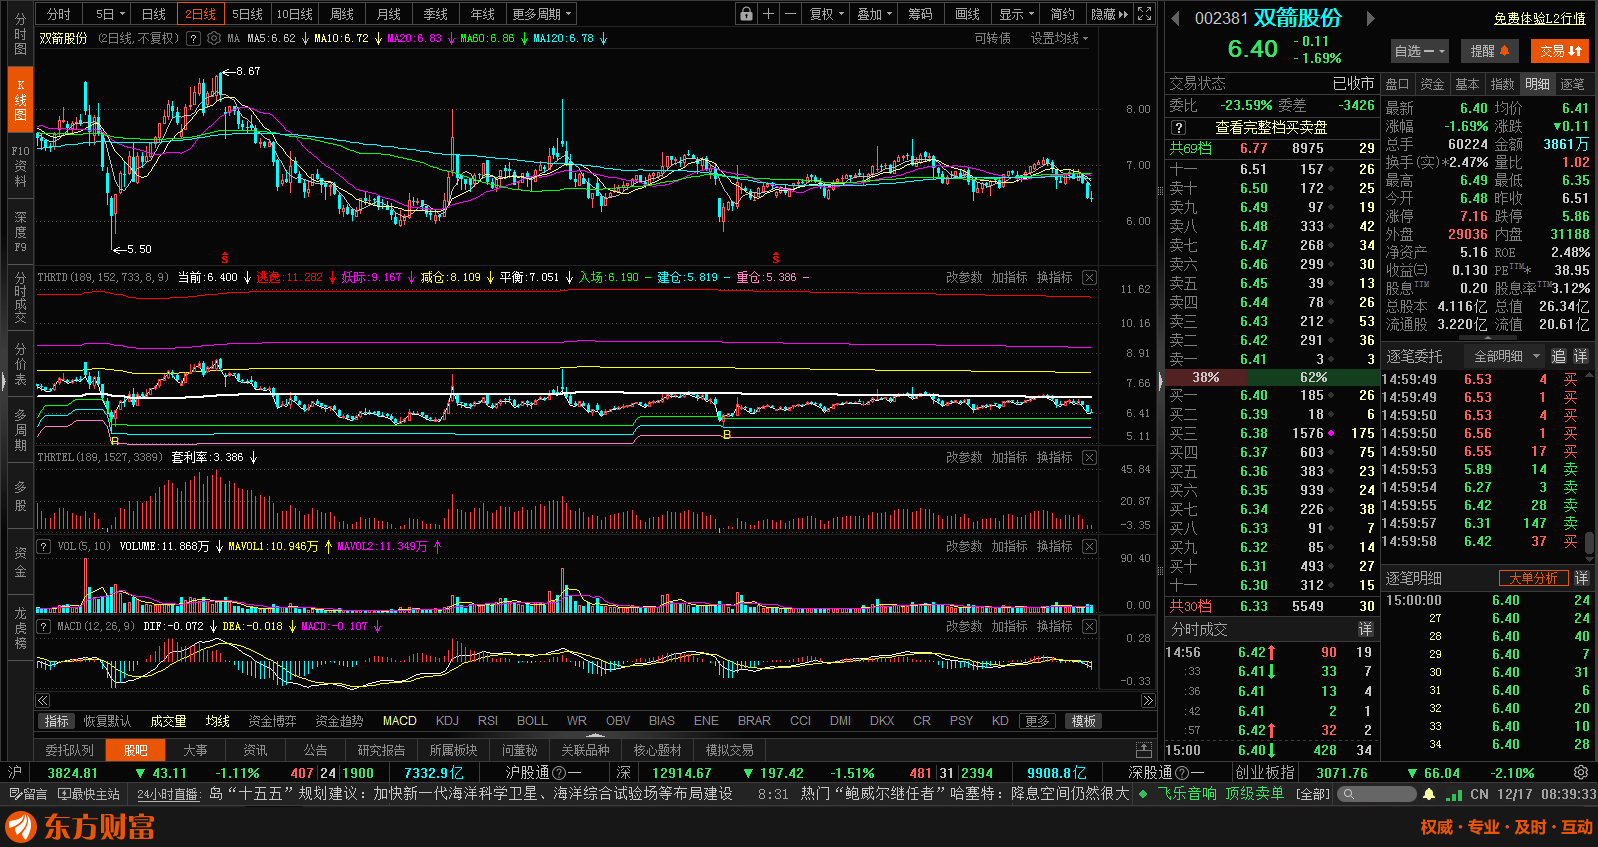
Task: Close the THRTD indicator panel
Action: [1089, 277]
